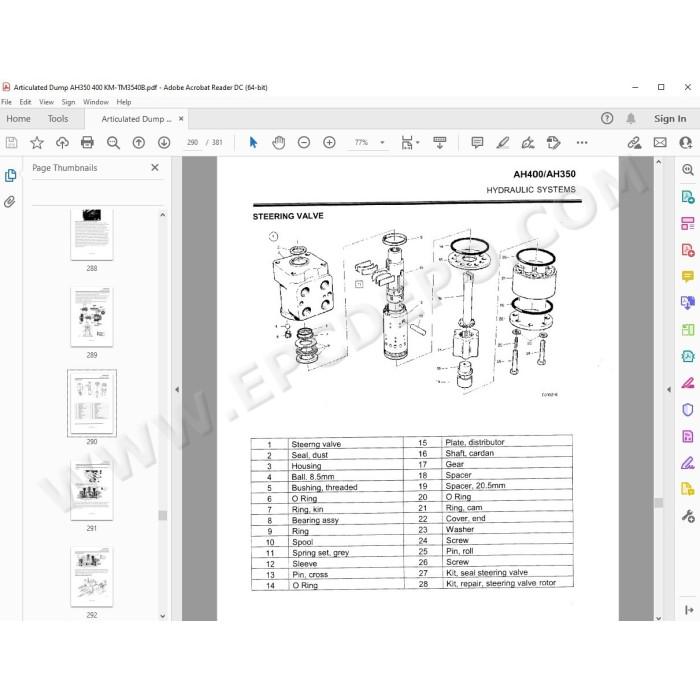Open the wrench More Tools icon
The height and width of the screenshot is (700, 700).
tap(688, 516)
